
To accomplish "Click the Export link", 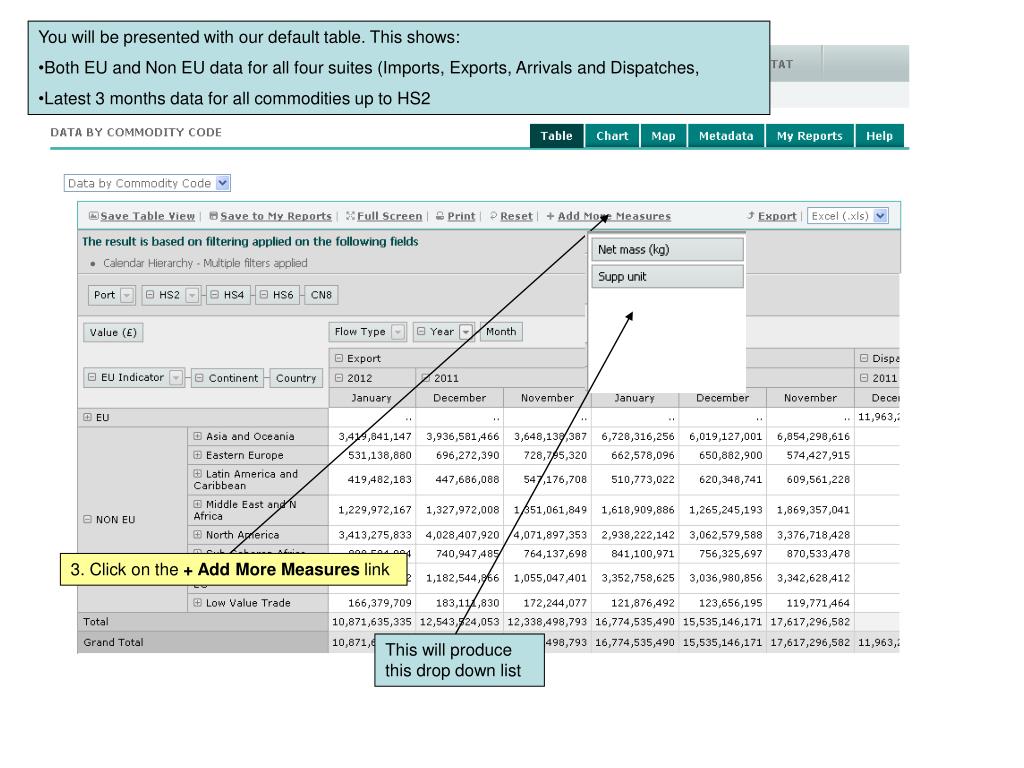I will [x=777, y=216].
